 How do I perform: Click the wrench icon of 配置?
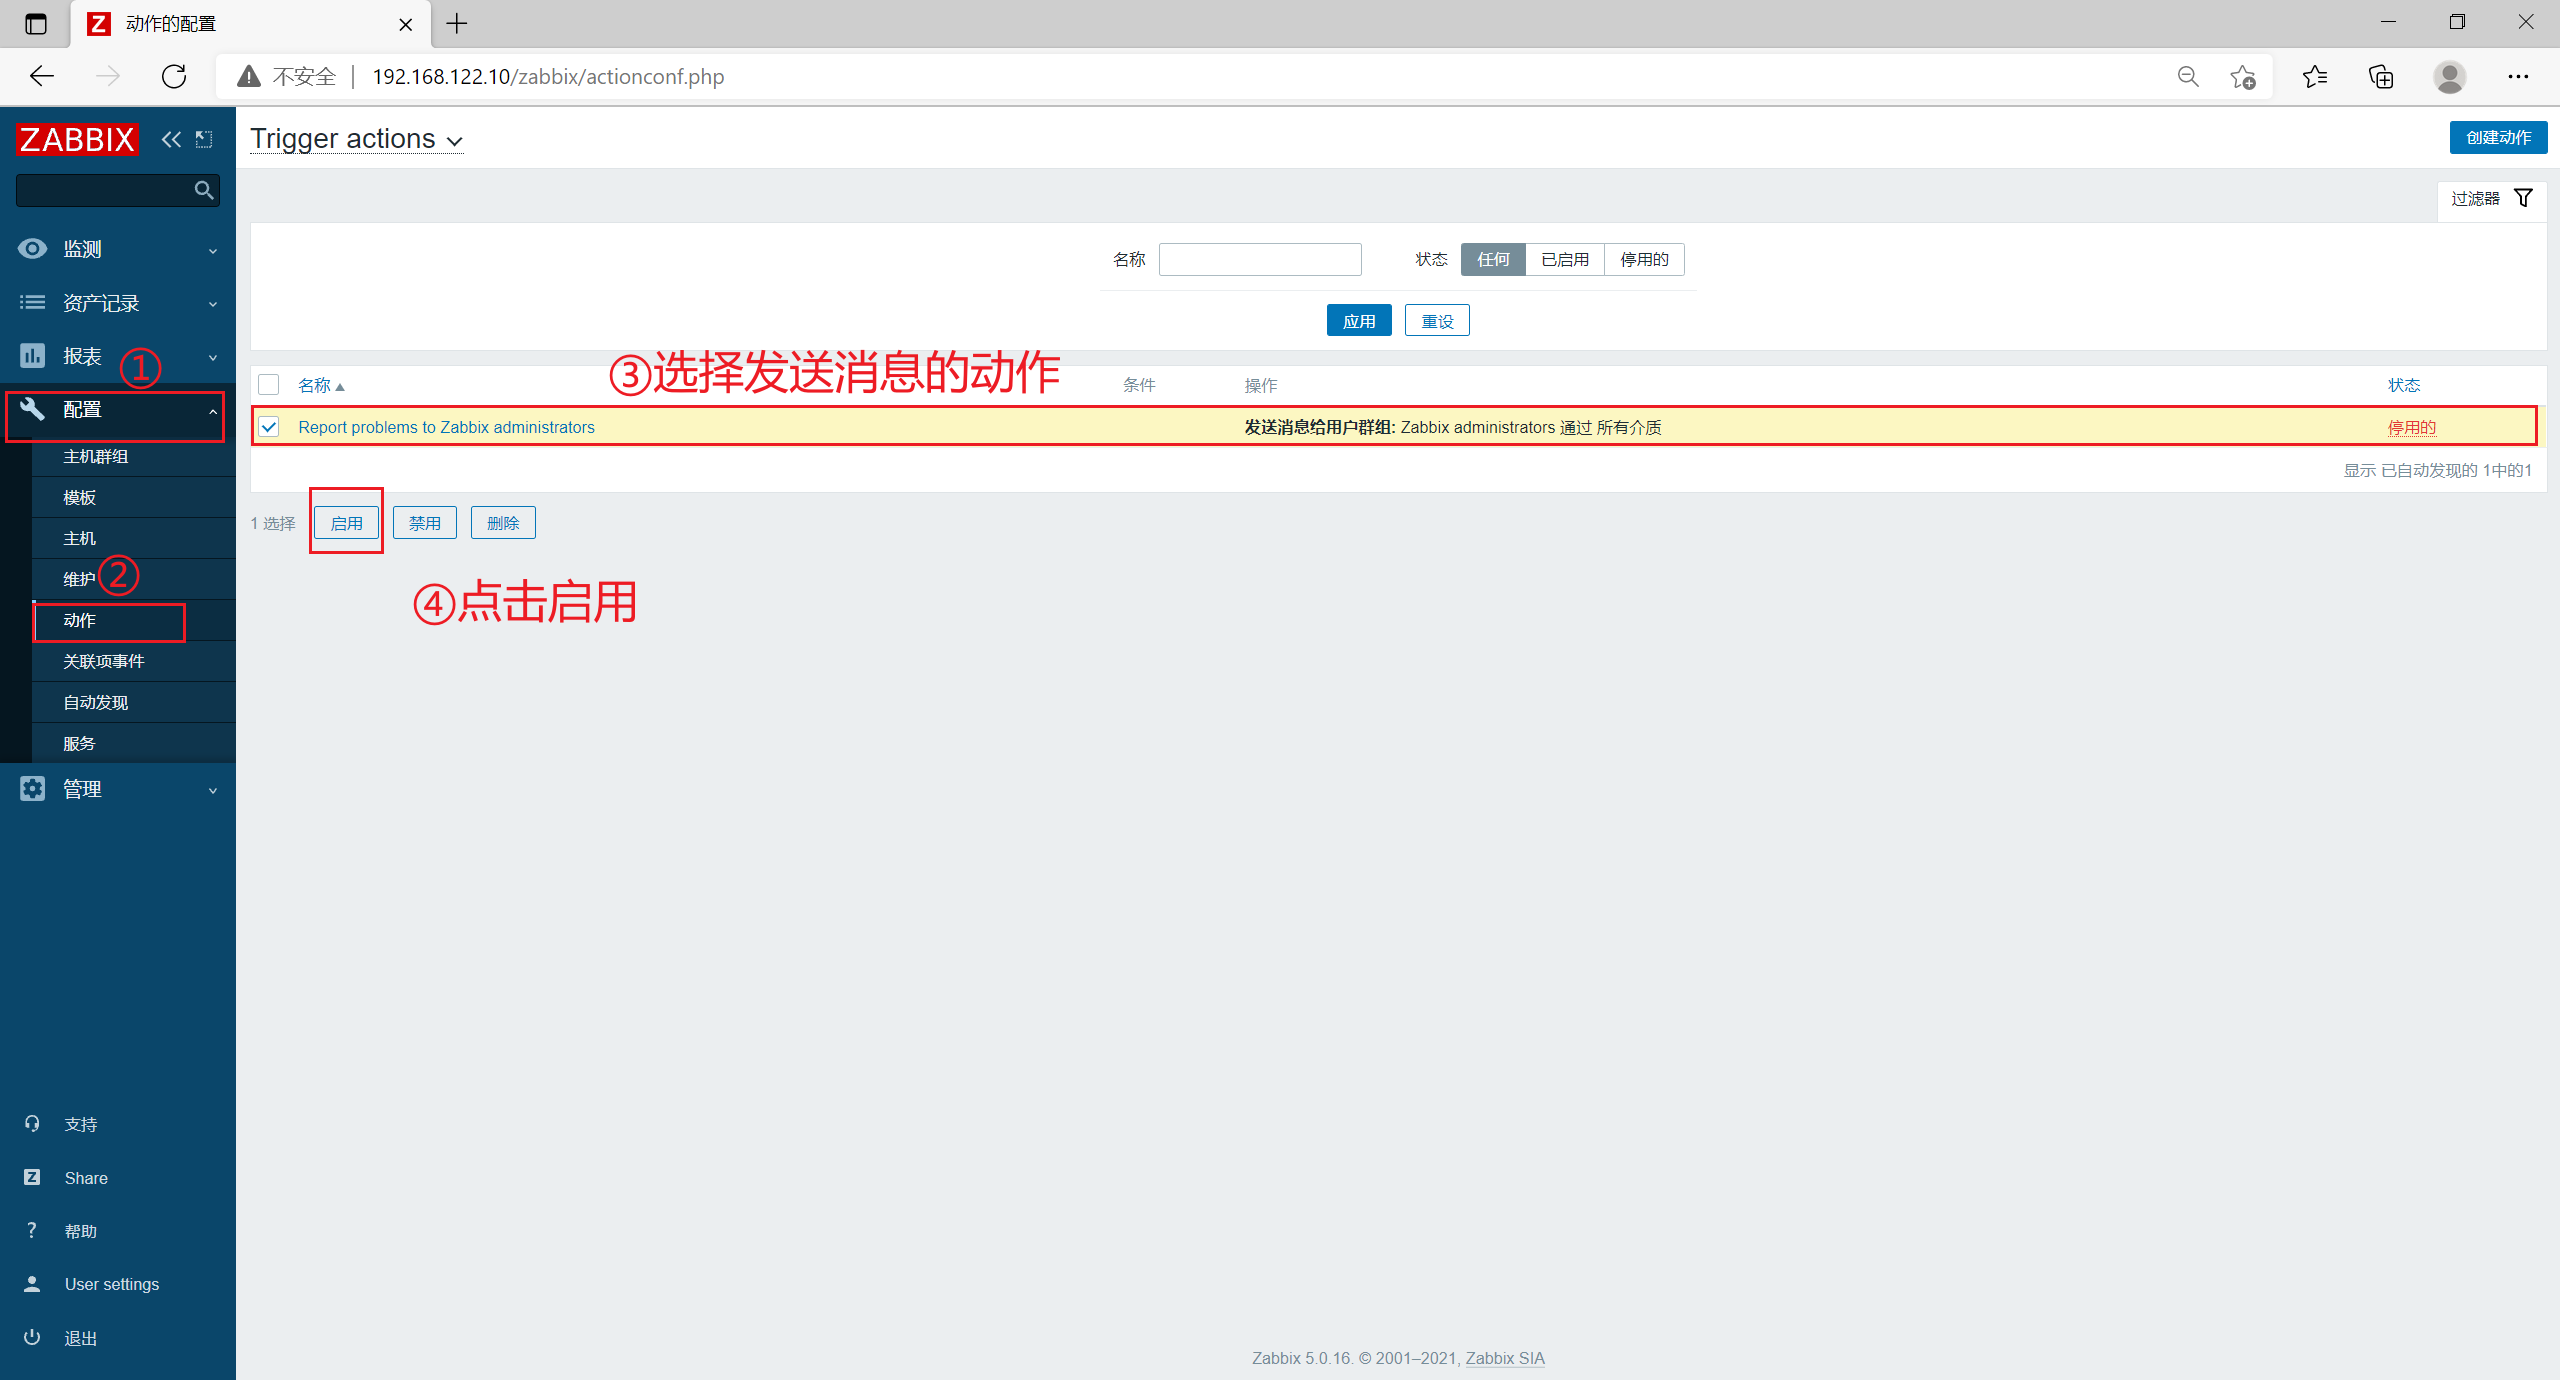tap(32, 408)
